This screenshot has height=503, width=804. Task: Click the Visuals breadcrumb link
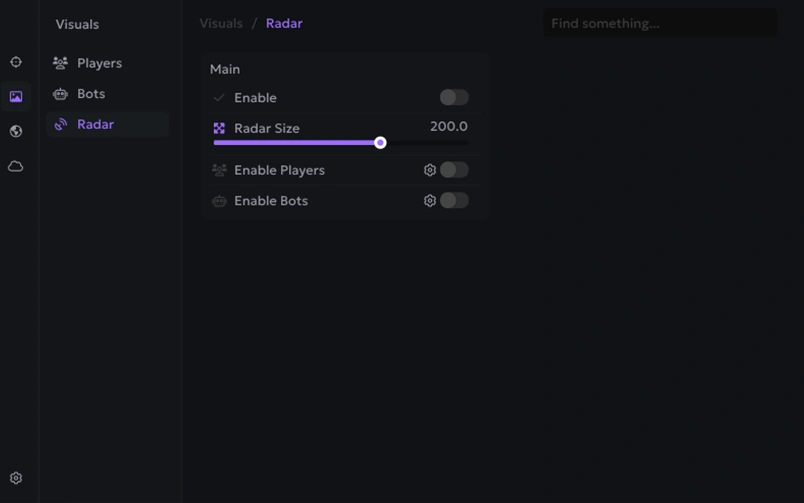[x=221, y=23]
